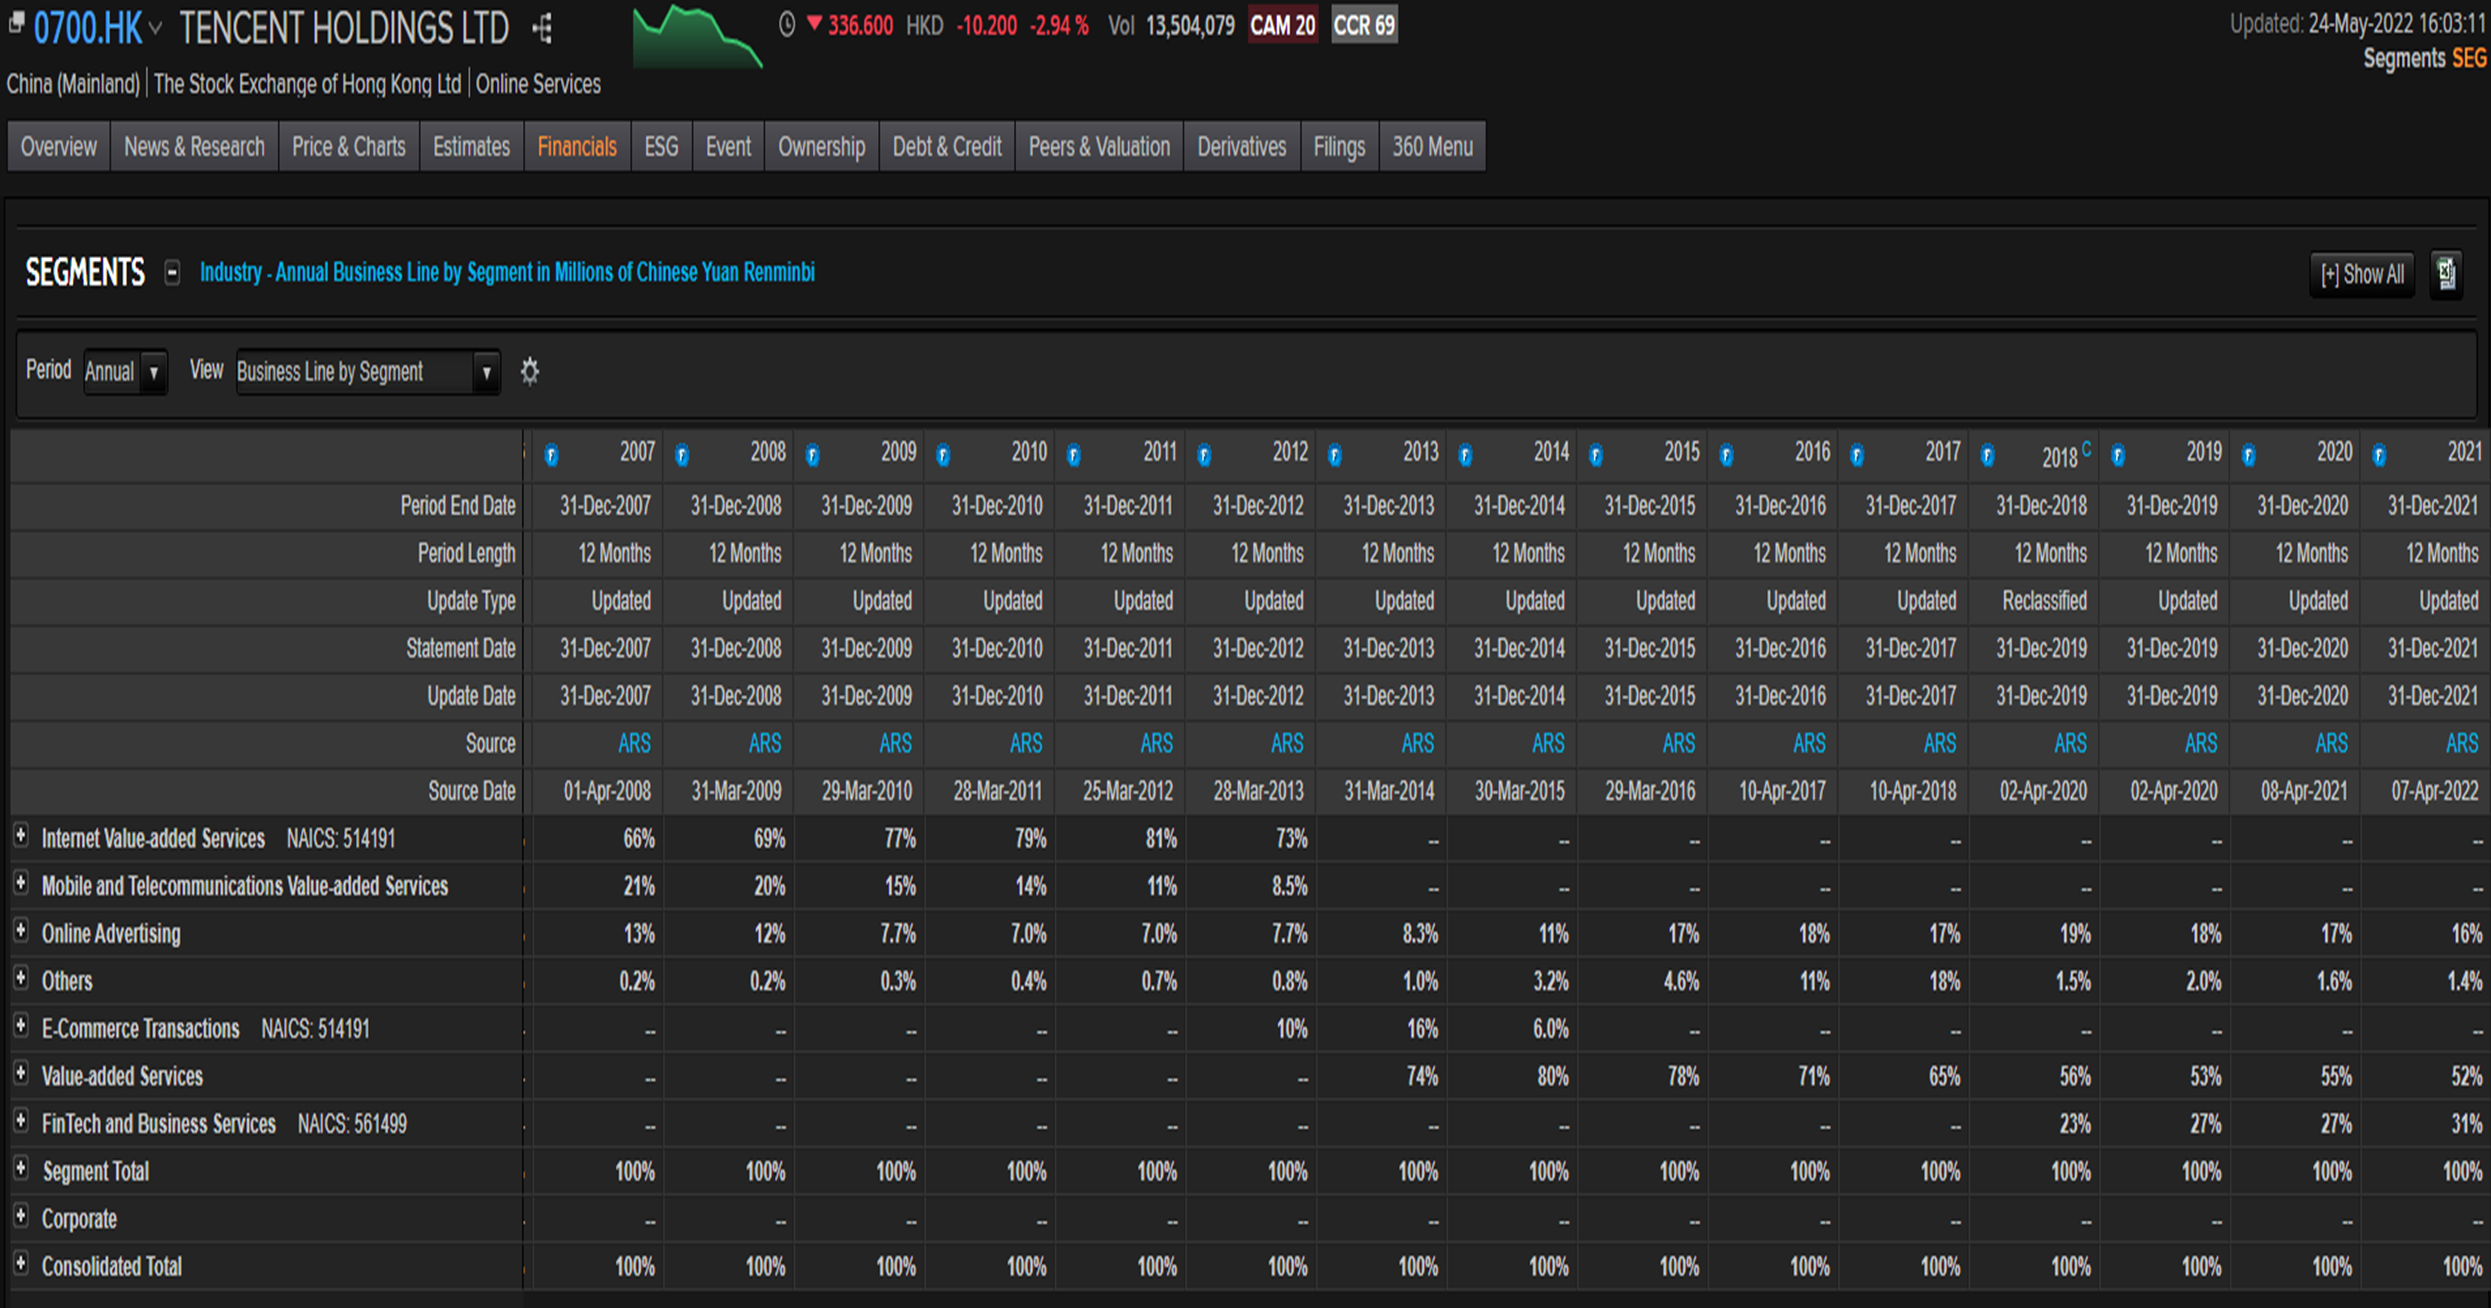
Task: Open the 0700.HK ticker link
Action: pos(88,28)
